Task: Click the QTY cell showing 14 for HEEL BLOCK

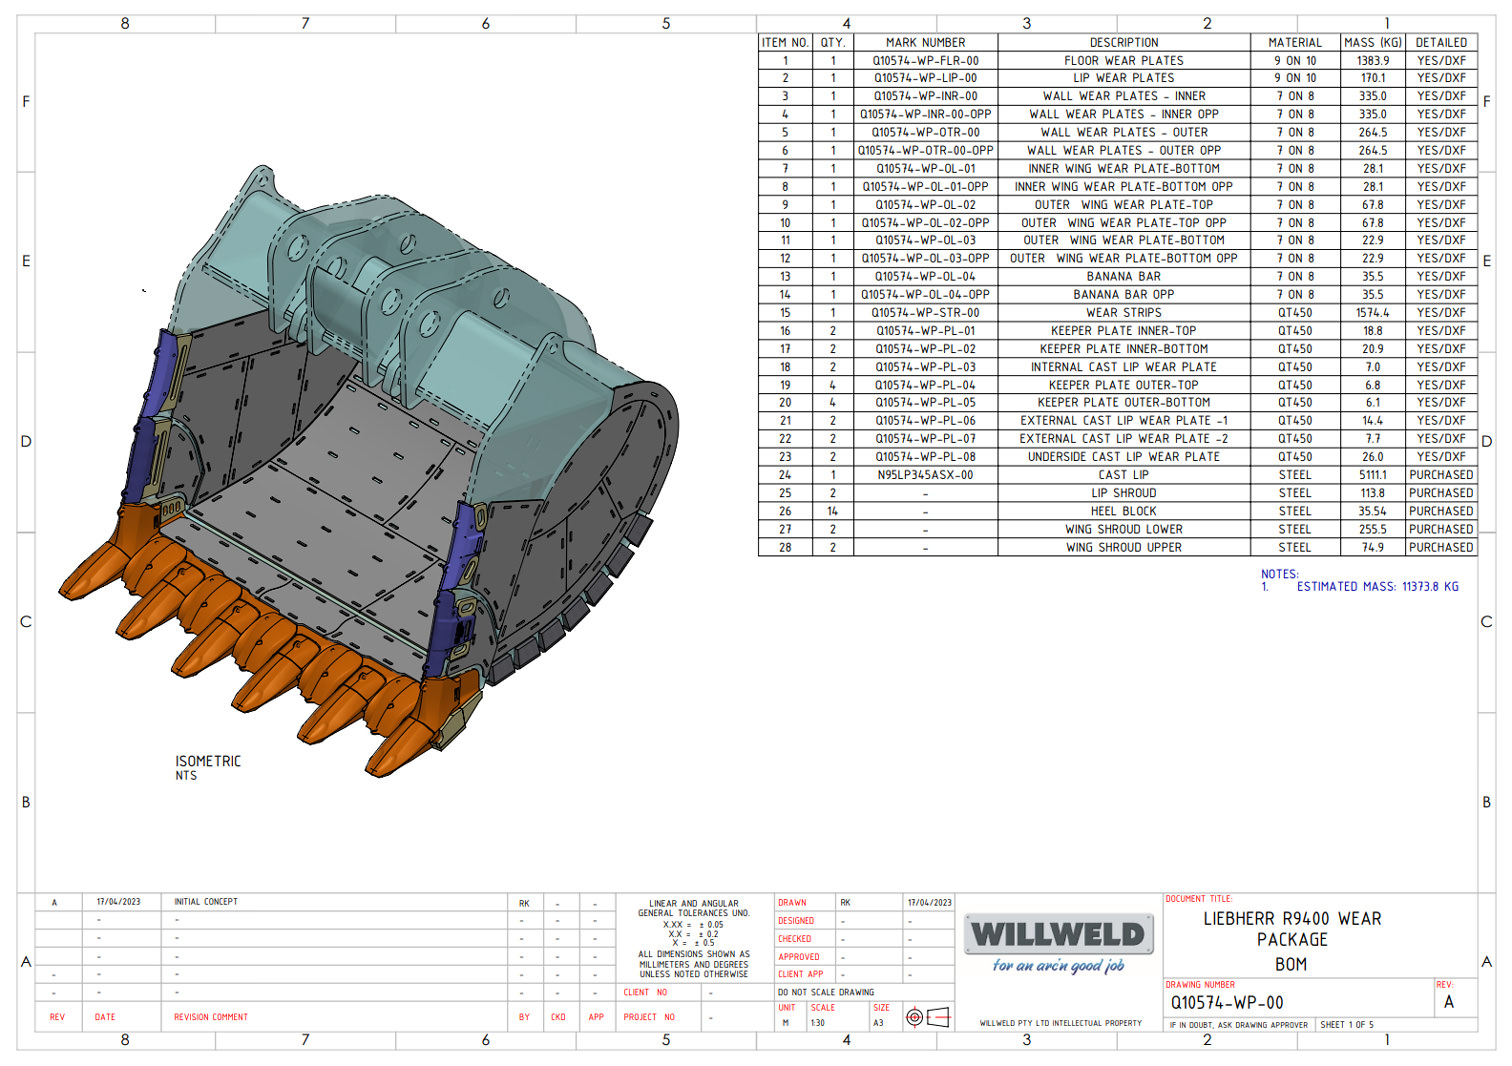Action: [x=834, y=511]
